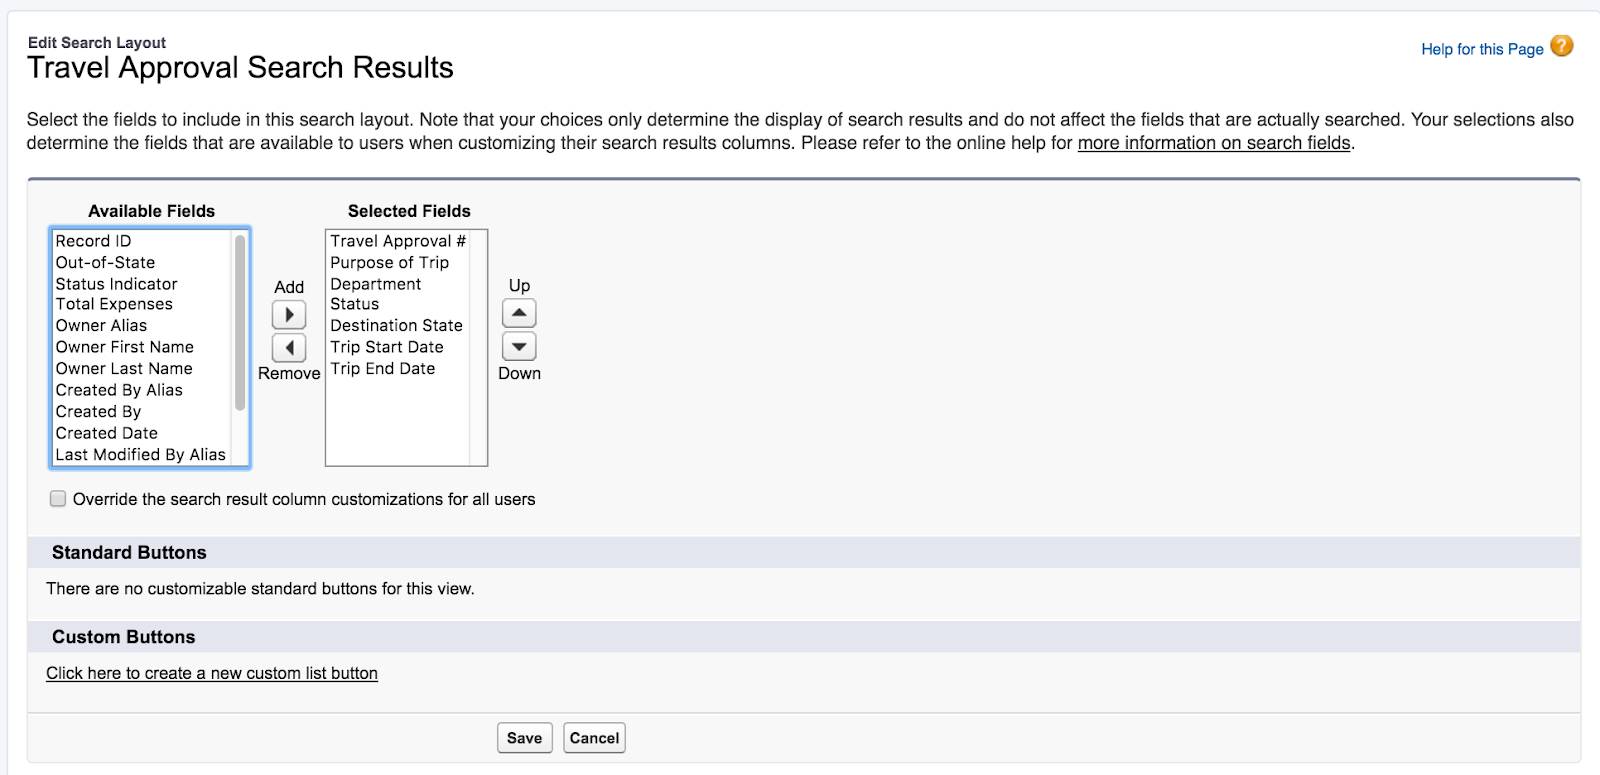Image resolution: width=1600 pixels, height=775 pixels.
Task: Select Trip End Date in Selected Fields
Action: (383, 368)
